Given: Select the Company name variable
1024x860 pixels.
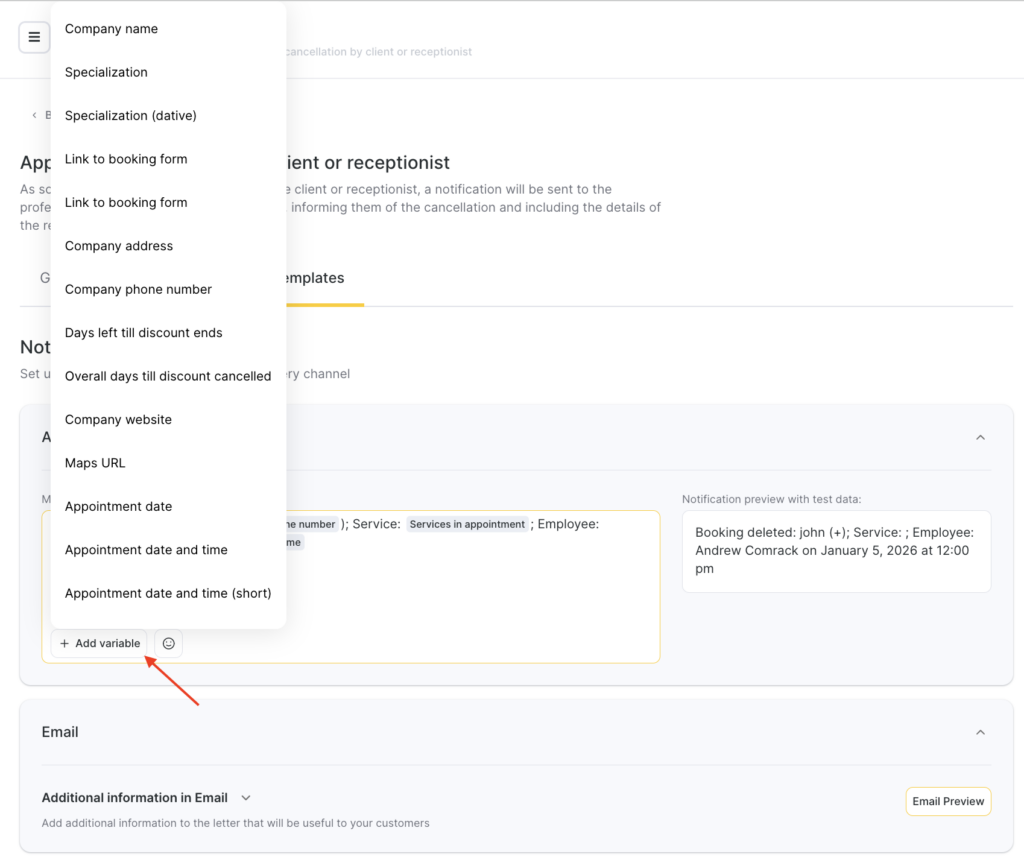Looking at the screenshot, I should tap(111, 29).
